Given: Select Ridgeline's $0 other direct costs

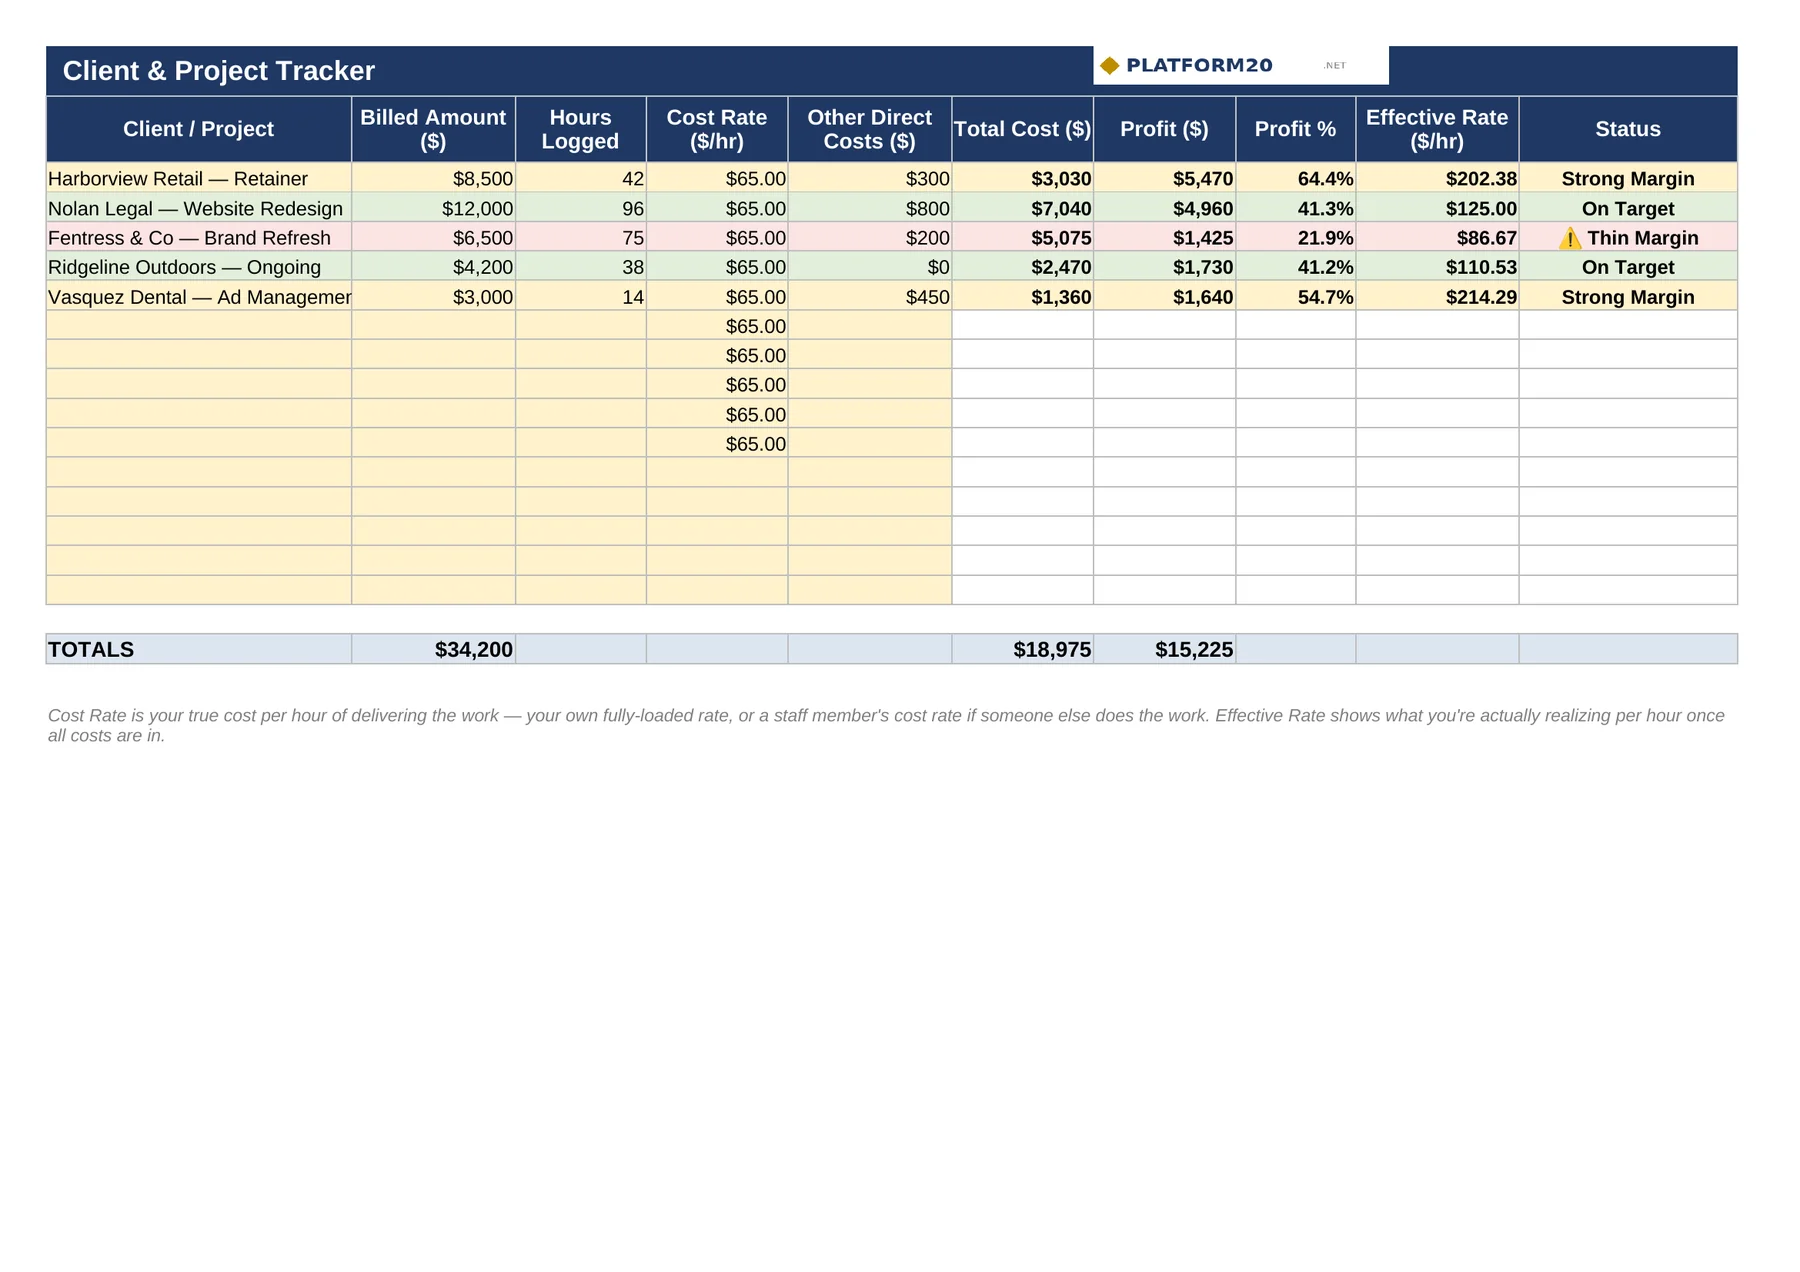Looking at the screenshot, I should [869, 267].
